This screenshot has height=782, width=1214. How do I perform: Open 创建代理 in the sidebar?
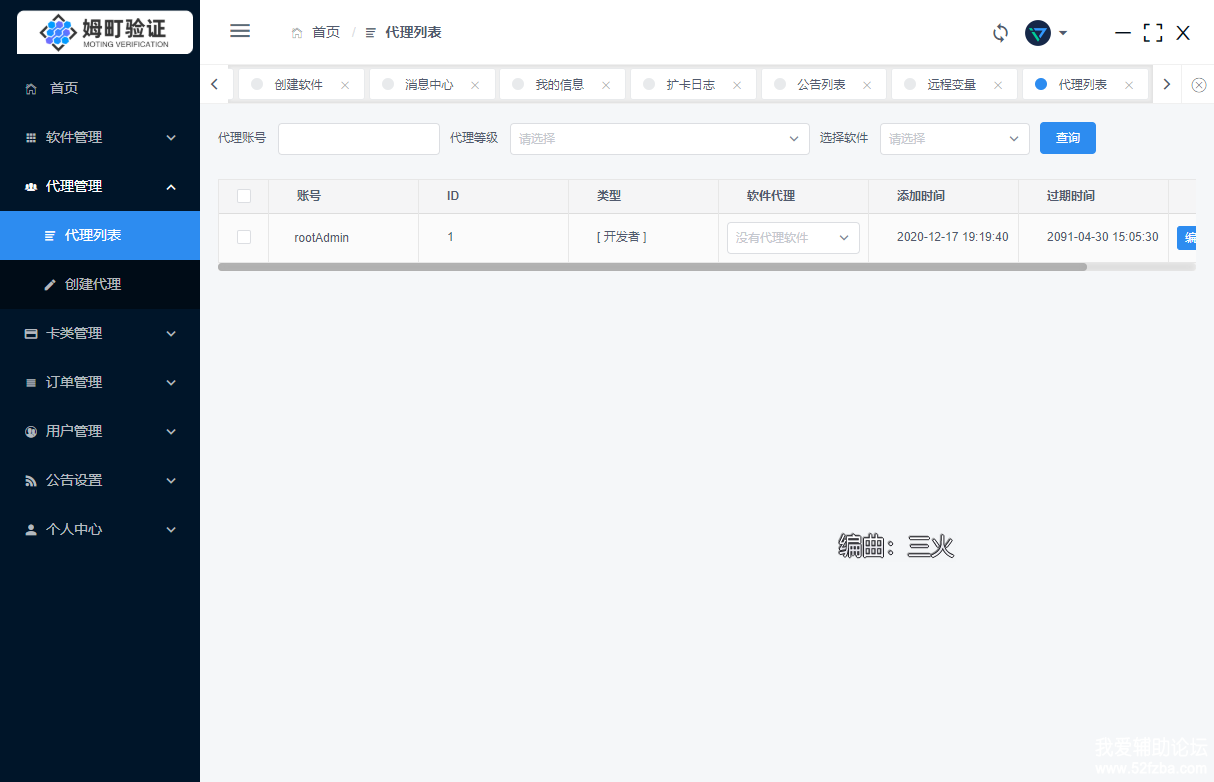click(92, 284)
